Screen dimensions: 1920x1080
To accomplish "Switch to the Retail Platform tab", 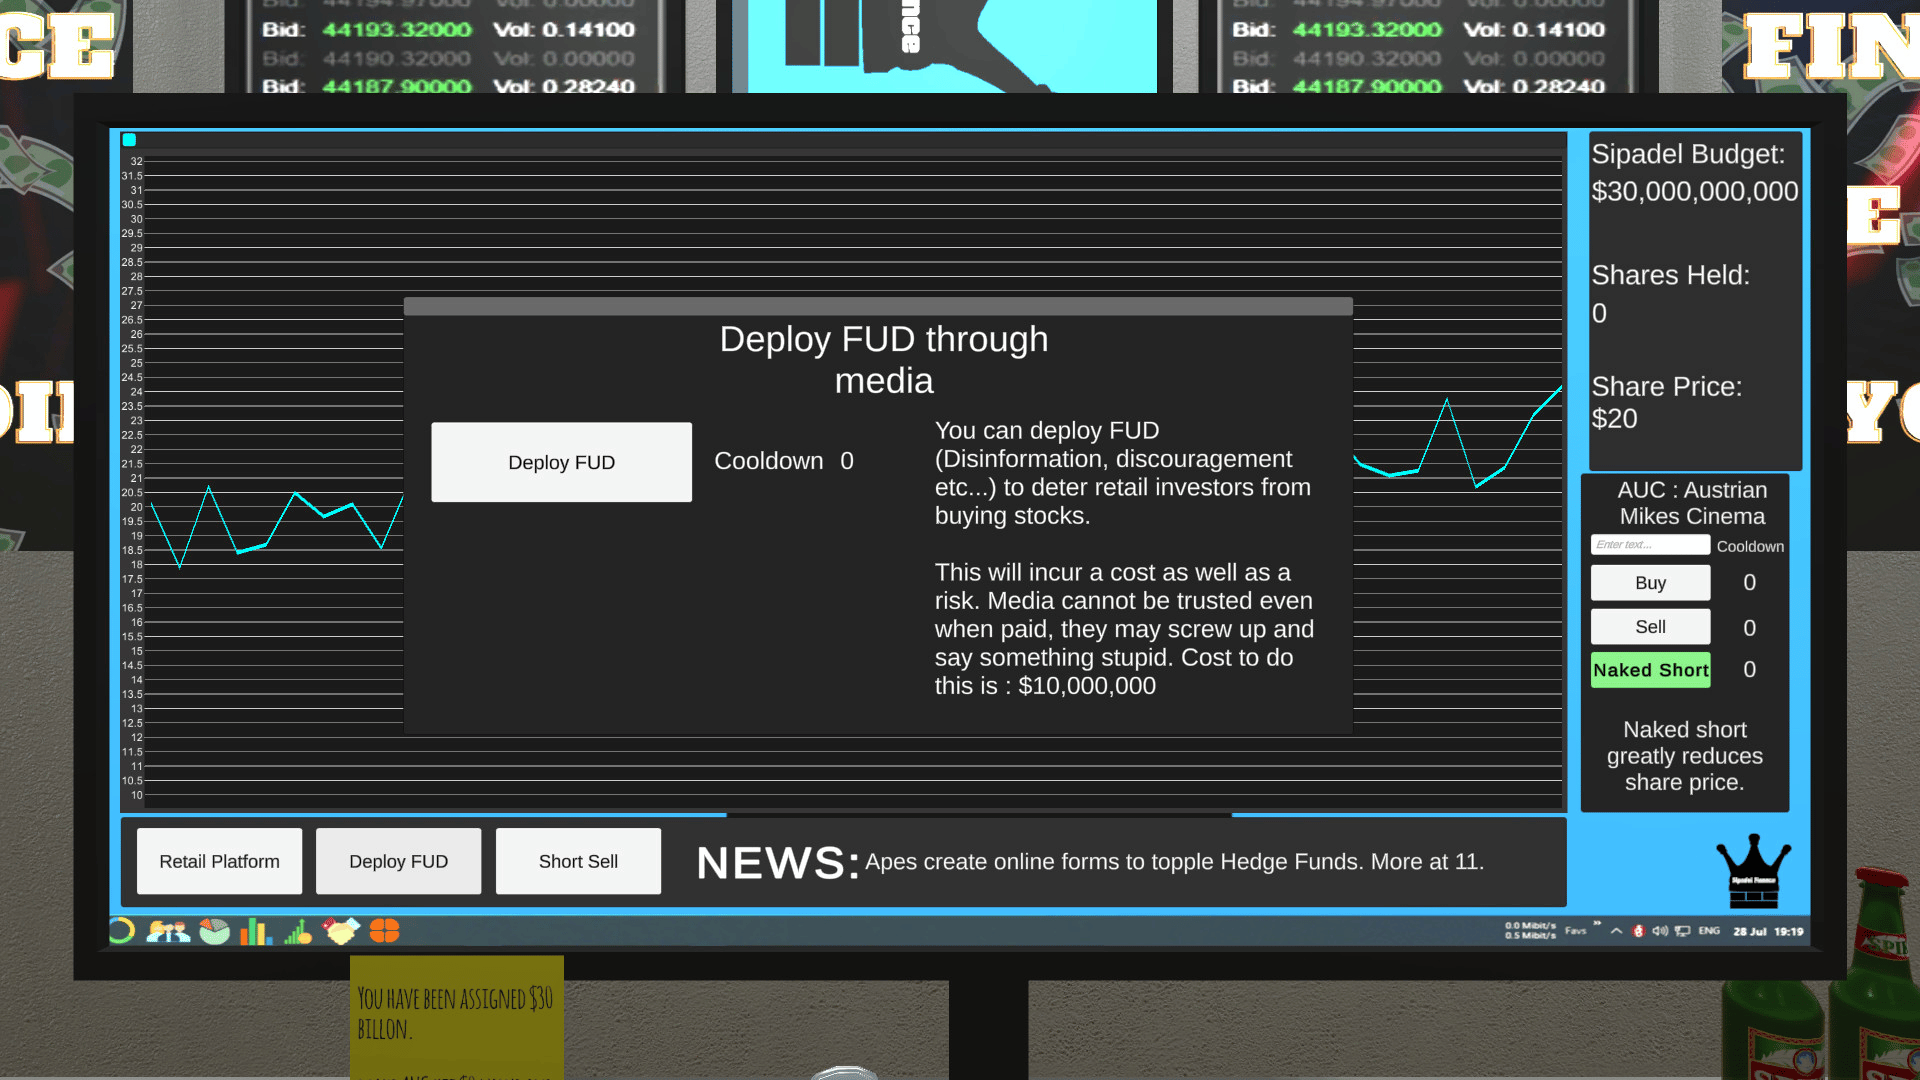I will [219, 861].
